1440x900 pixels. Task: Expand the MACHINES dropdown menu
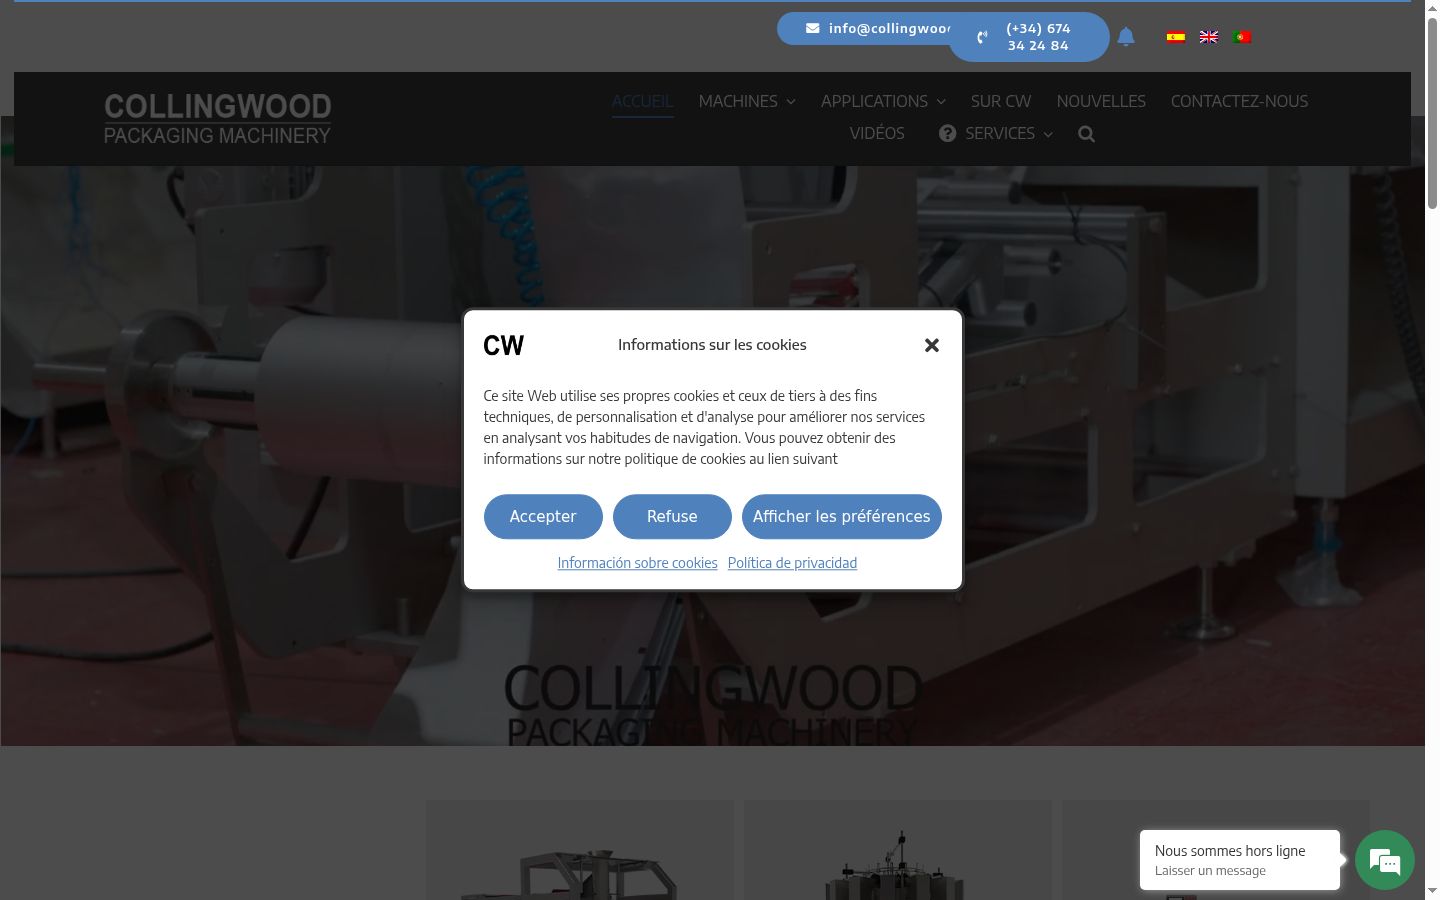coord(747,101)
